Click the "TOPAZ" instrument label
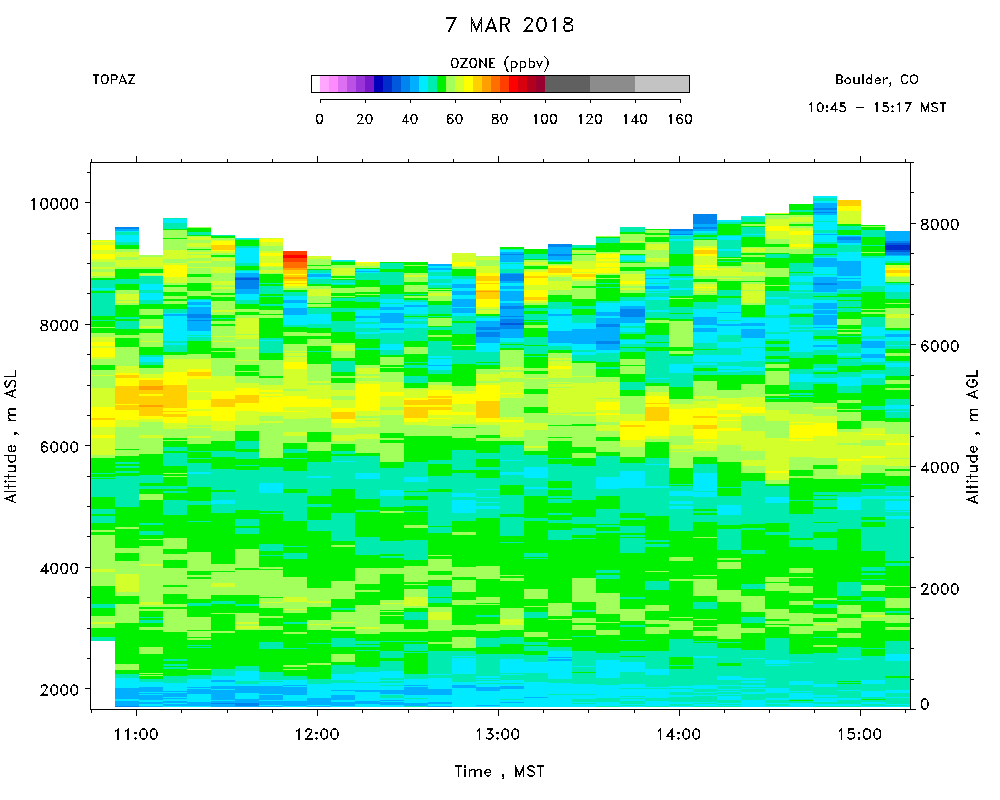Image resolution: width=1000 pixels, height=800 pixels. pyautogui.click(x=114, y=80)
